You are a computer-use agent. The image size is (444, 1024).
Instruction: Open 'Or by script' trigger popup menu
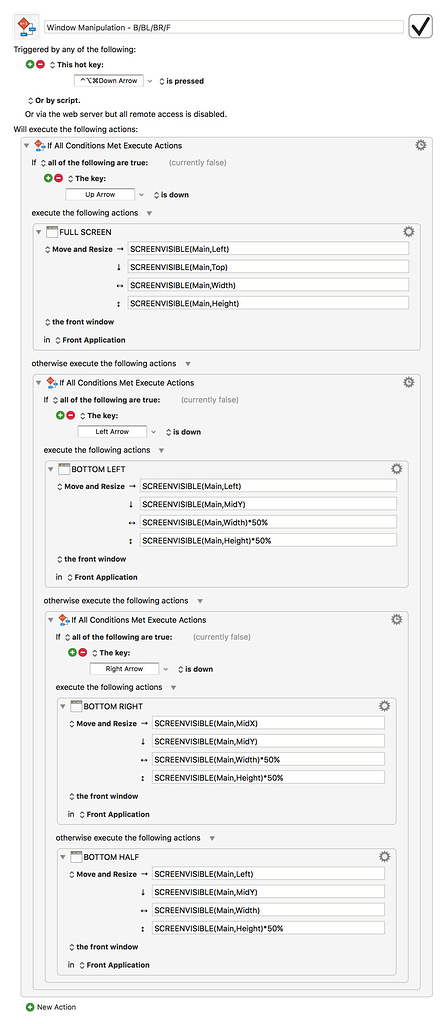click(54, 101)
